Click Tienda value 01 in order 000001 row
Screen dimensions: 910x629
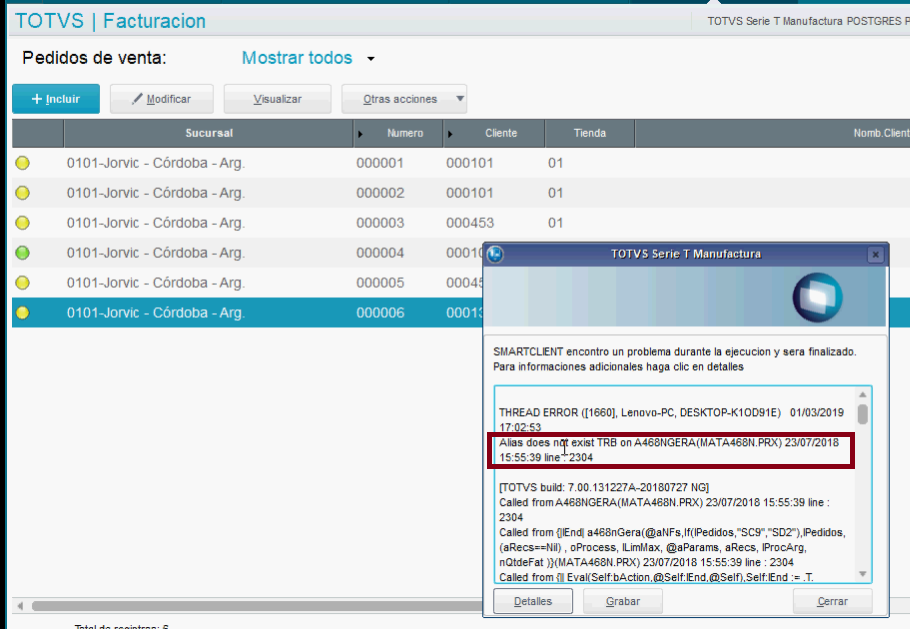[x=555, y=164]
